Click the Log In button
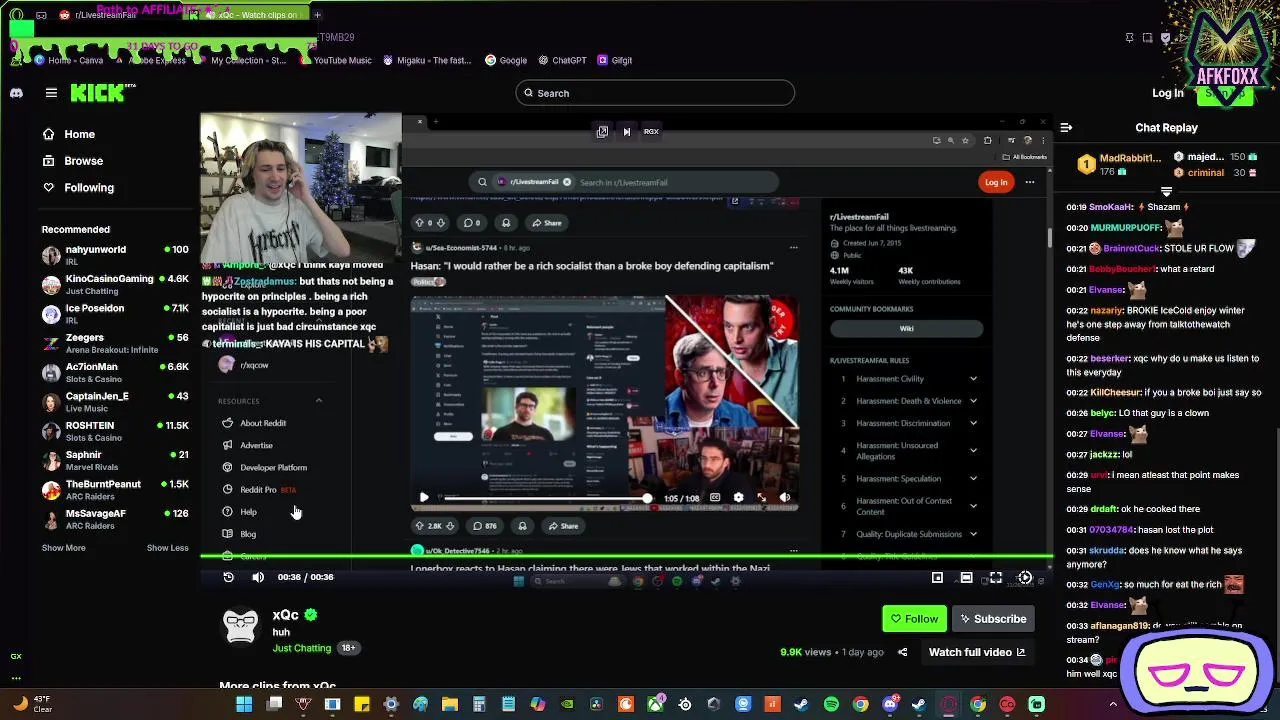This screenshot has width=1280, height=720. [x=1167, y=93]
